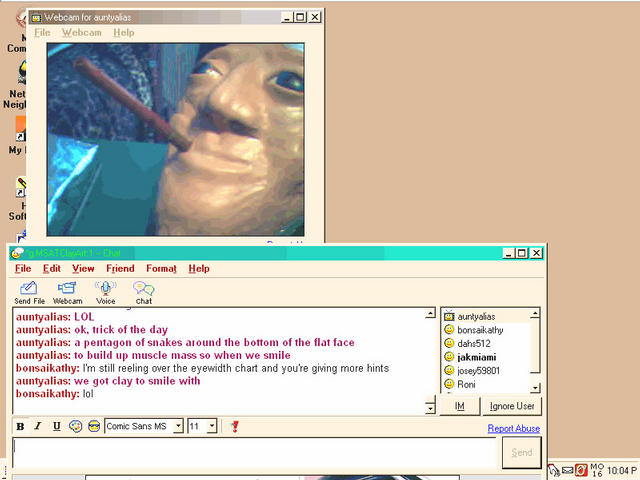Click the IM button

460,406
